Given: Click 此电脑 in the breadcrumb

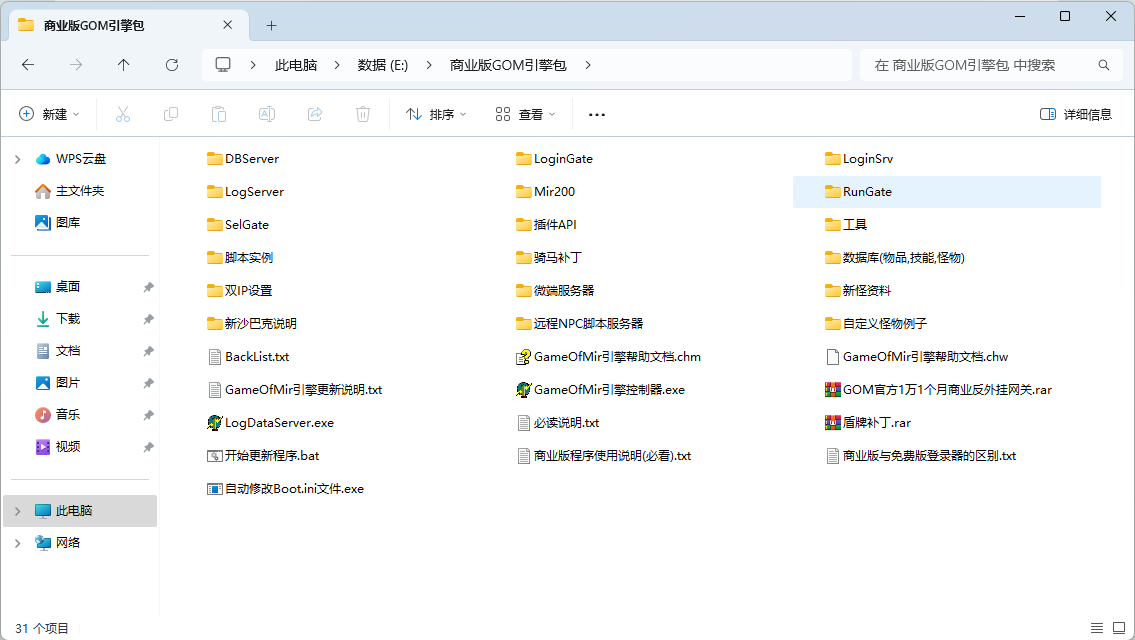Looking at the screenshot, I should pyautogui.click(x=296, y=65).
